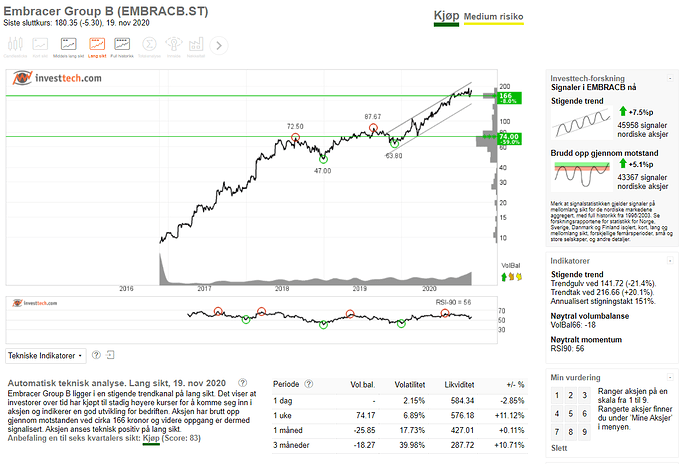Rate the stock 5

point(571,414)
